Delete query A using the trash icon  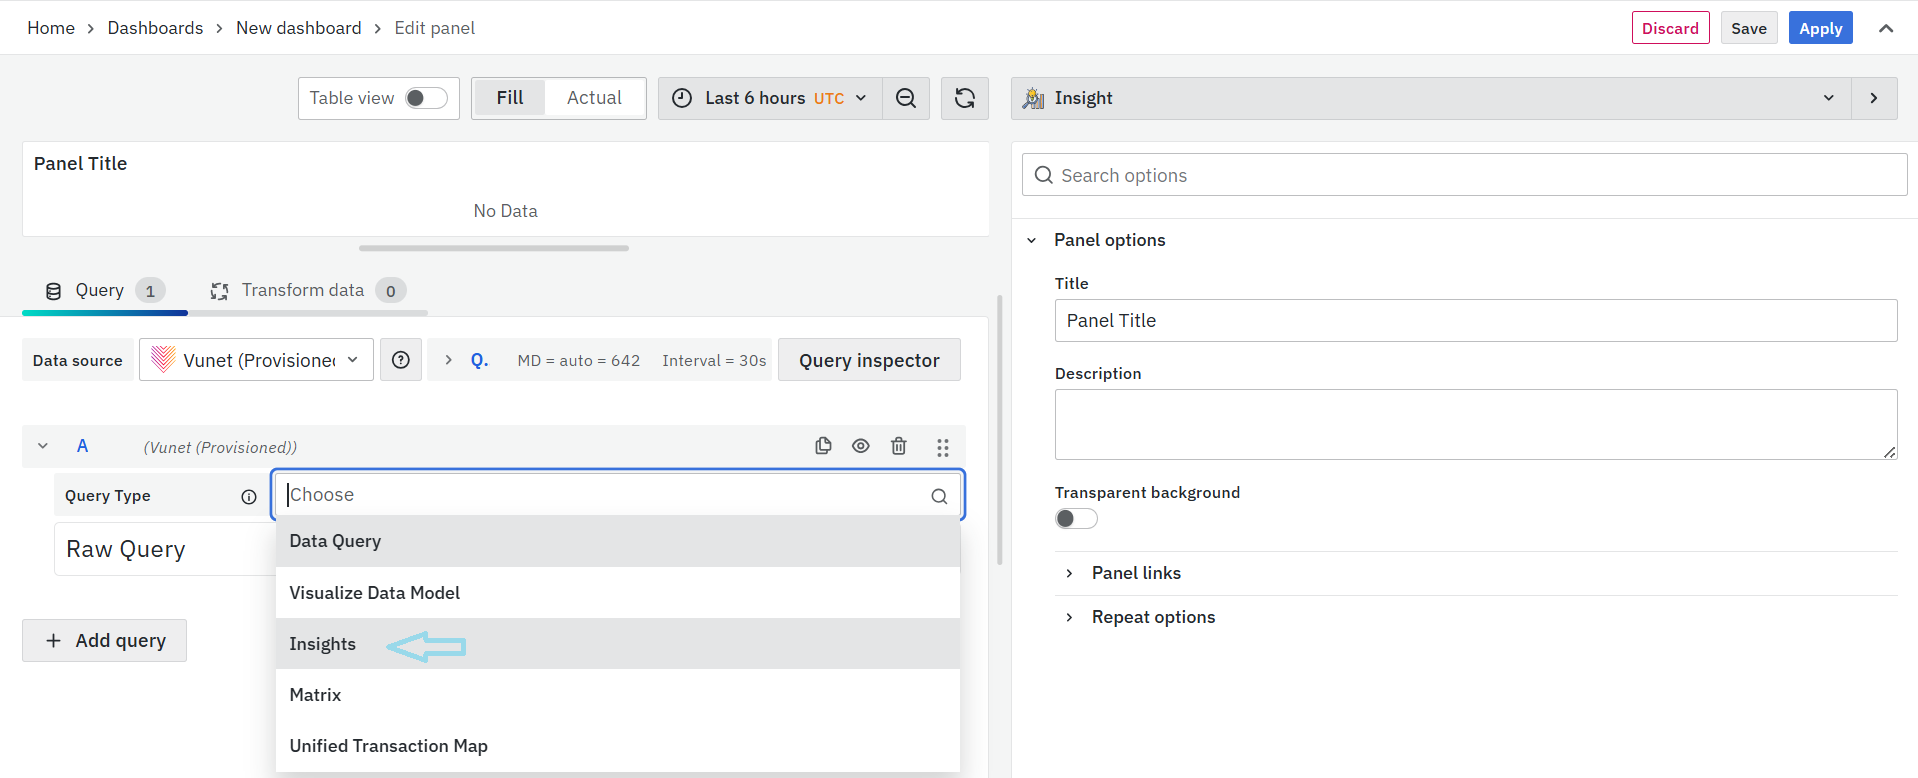(899, 446)
